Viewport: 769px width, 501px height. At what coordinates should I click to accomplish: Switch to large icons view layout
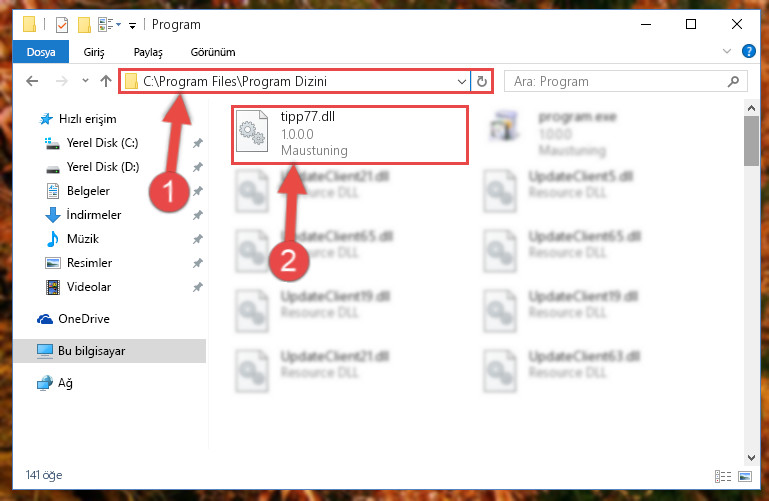tap(745, 476)
